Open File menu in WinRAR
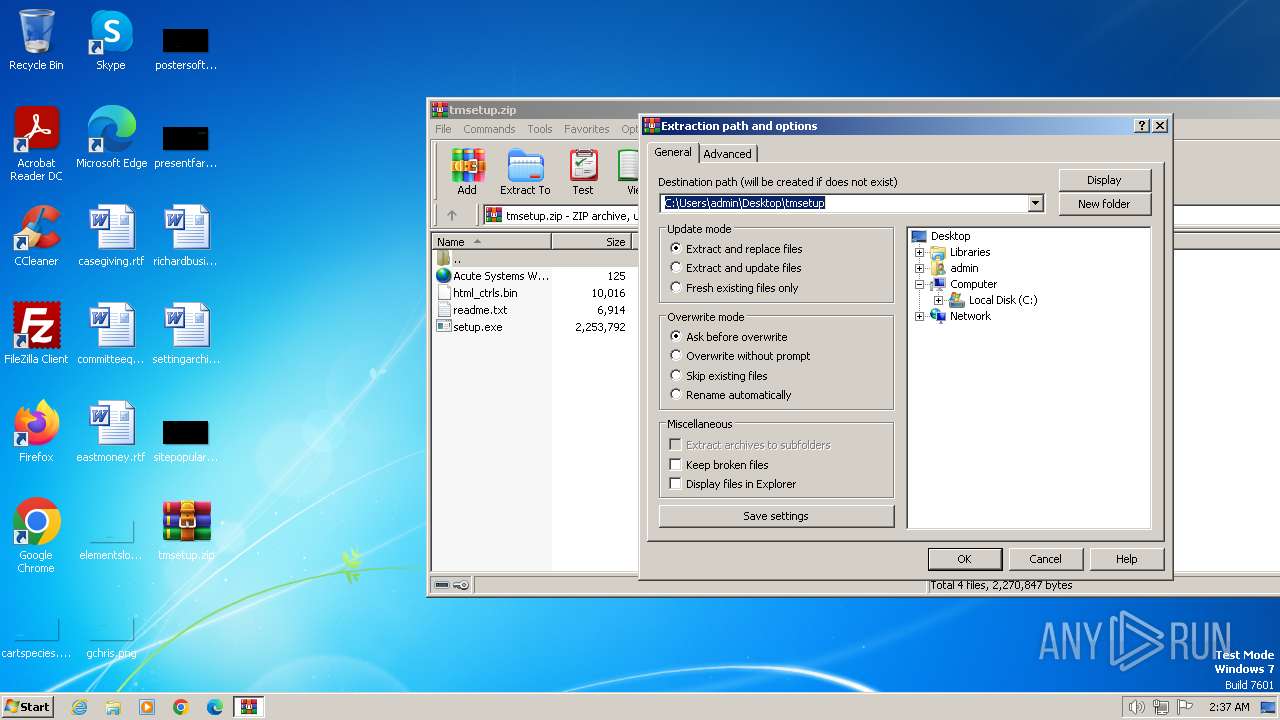 443,129
